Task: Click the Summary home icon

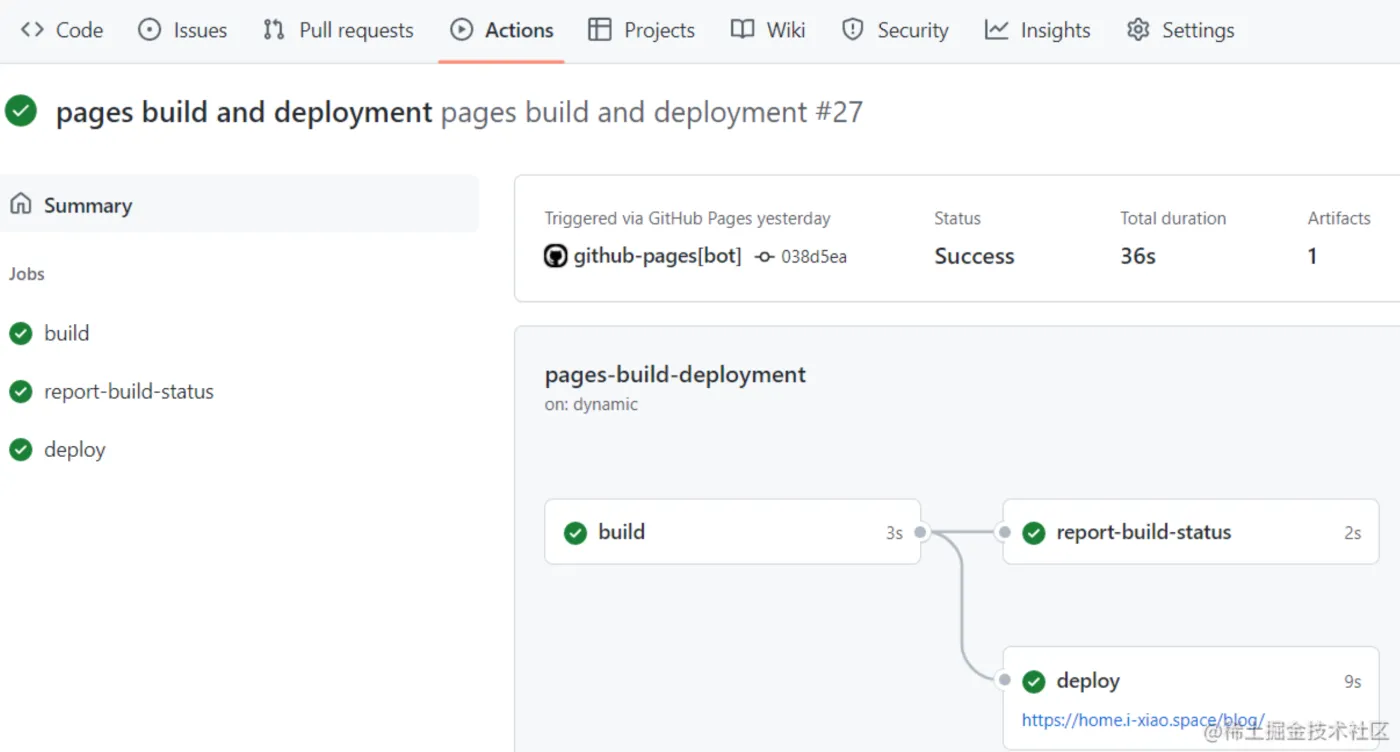Action: click(20, 204)
